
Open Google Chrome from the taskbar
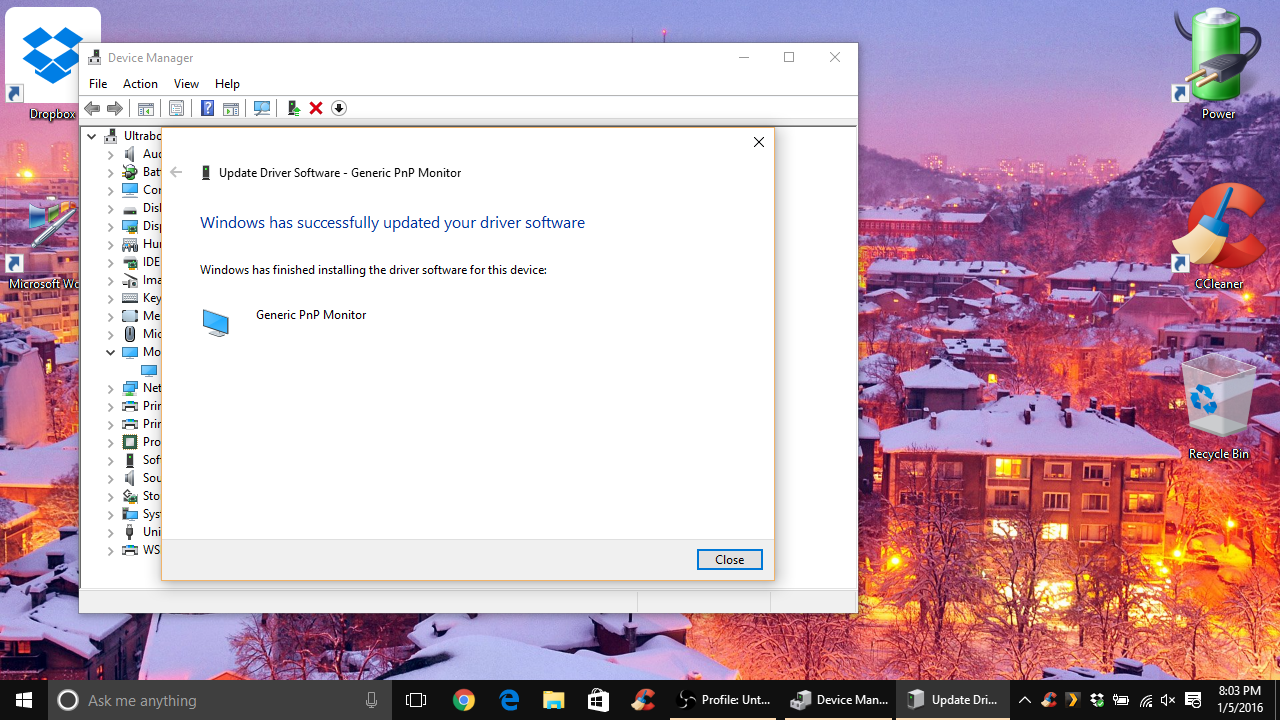[x=463, y=700]
